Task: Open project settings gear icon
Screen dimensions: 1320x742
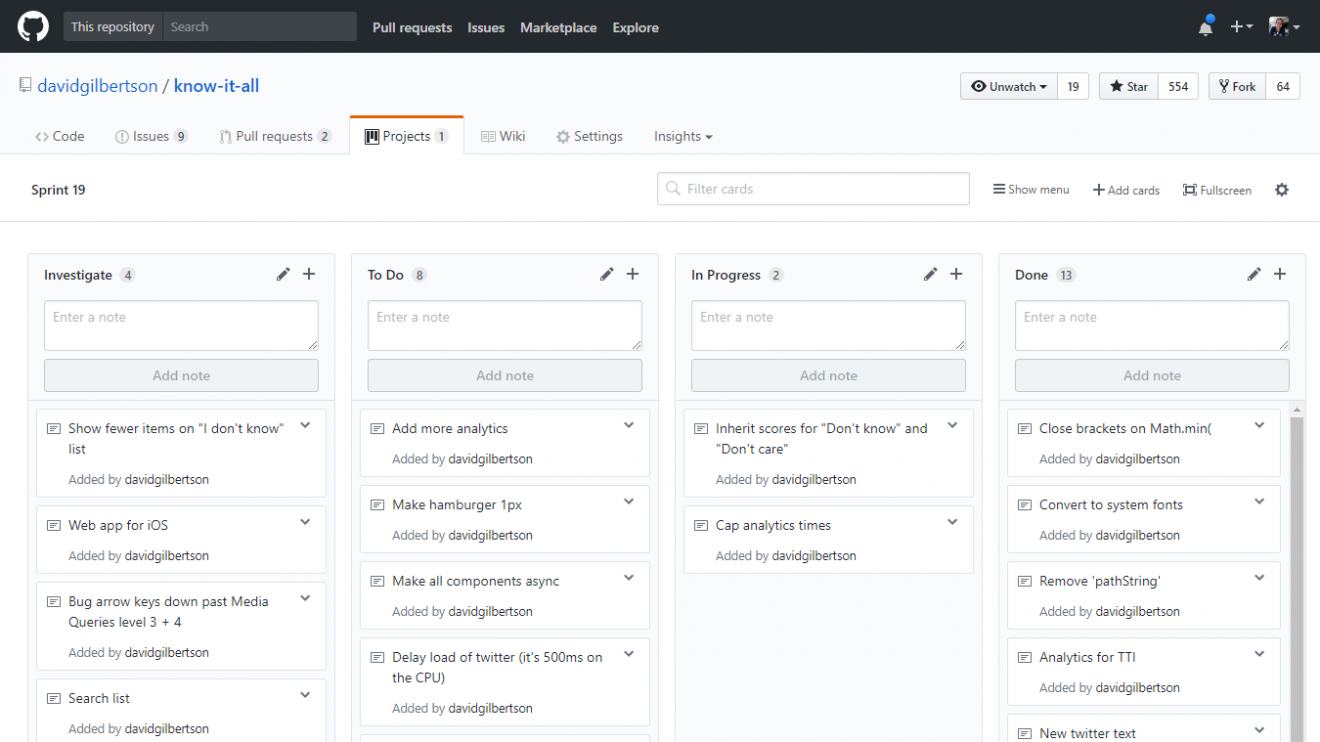Action: pyautogui.click(x=1282, y=189)
